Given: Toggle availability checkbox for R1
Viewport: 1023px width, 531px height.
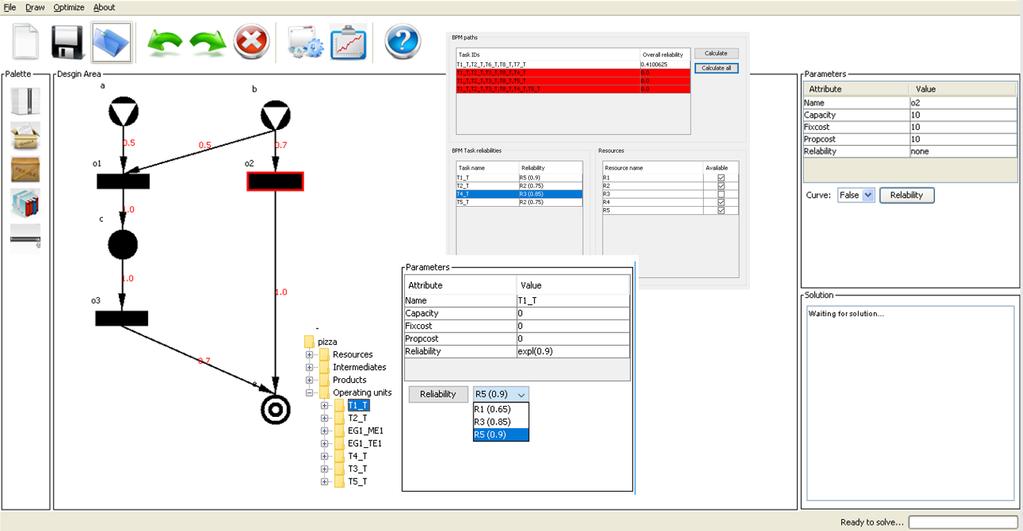Looking at the screenshot, I should (x=721, y=177).
